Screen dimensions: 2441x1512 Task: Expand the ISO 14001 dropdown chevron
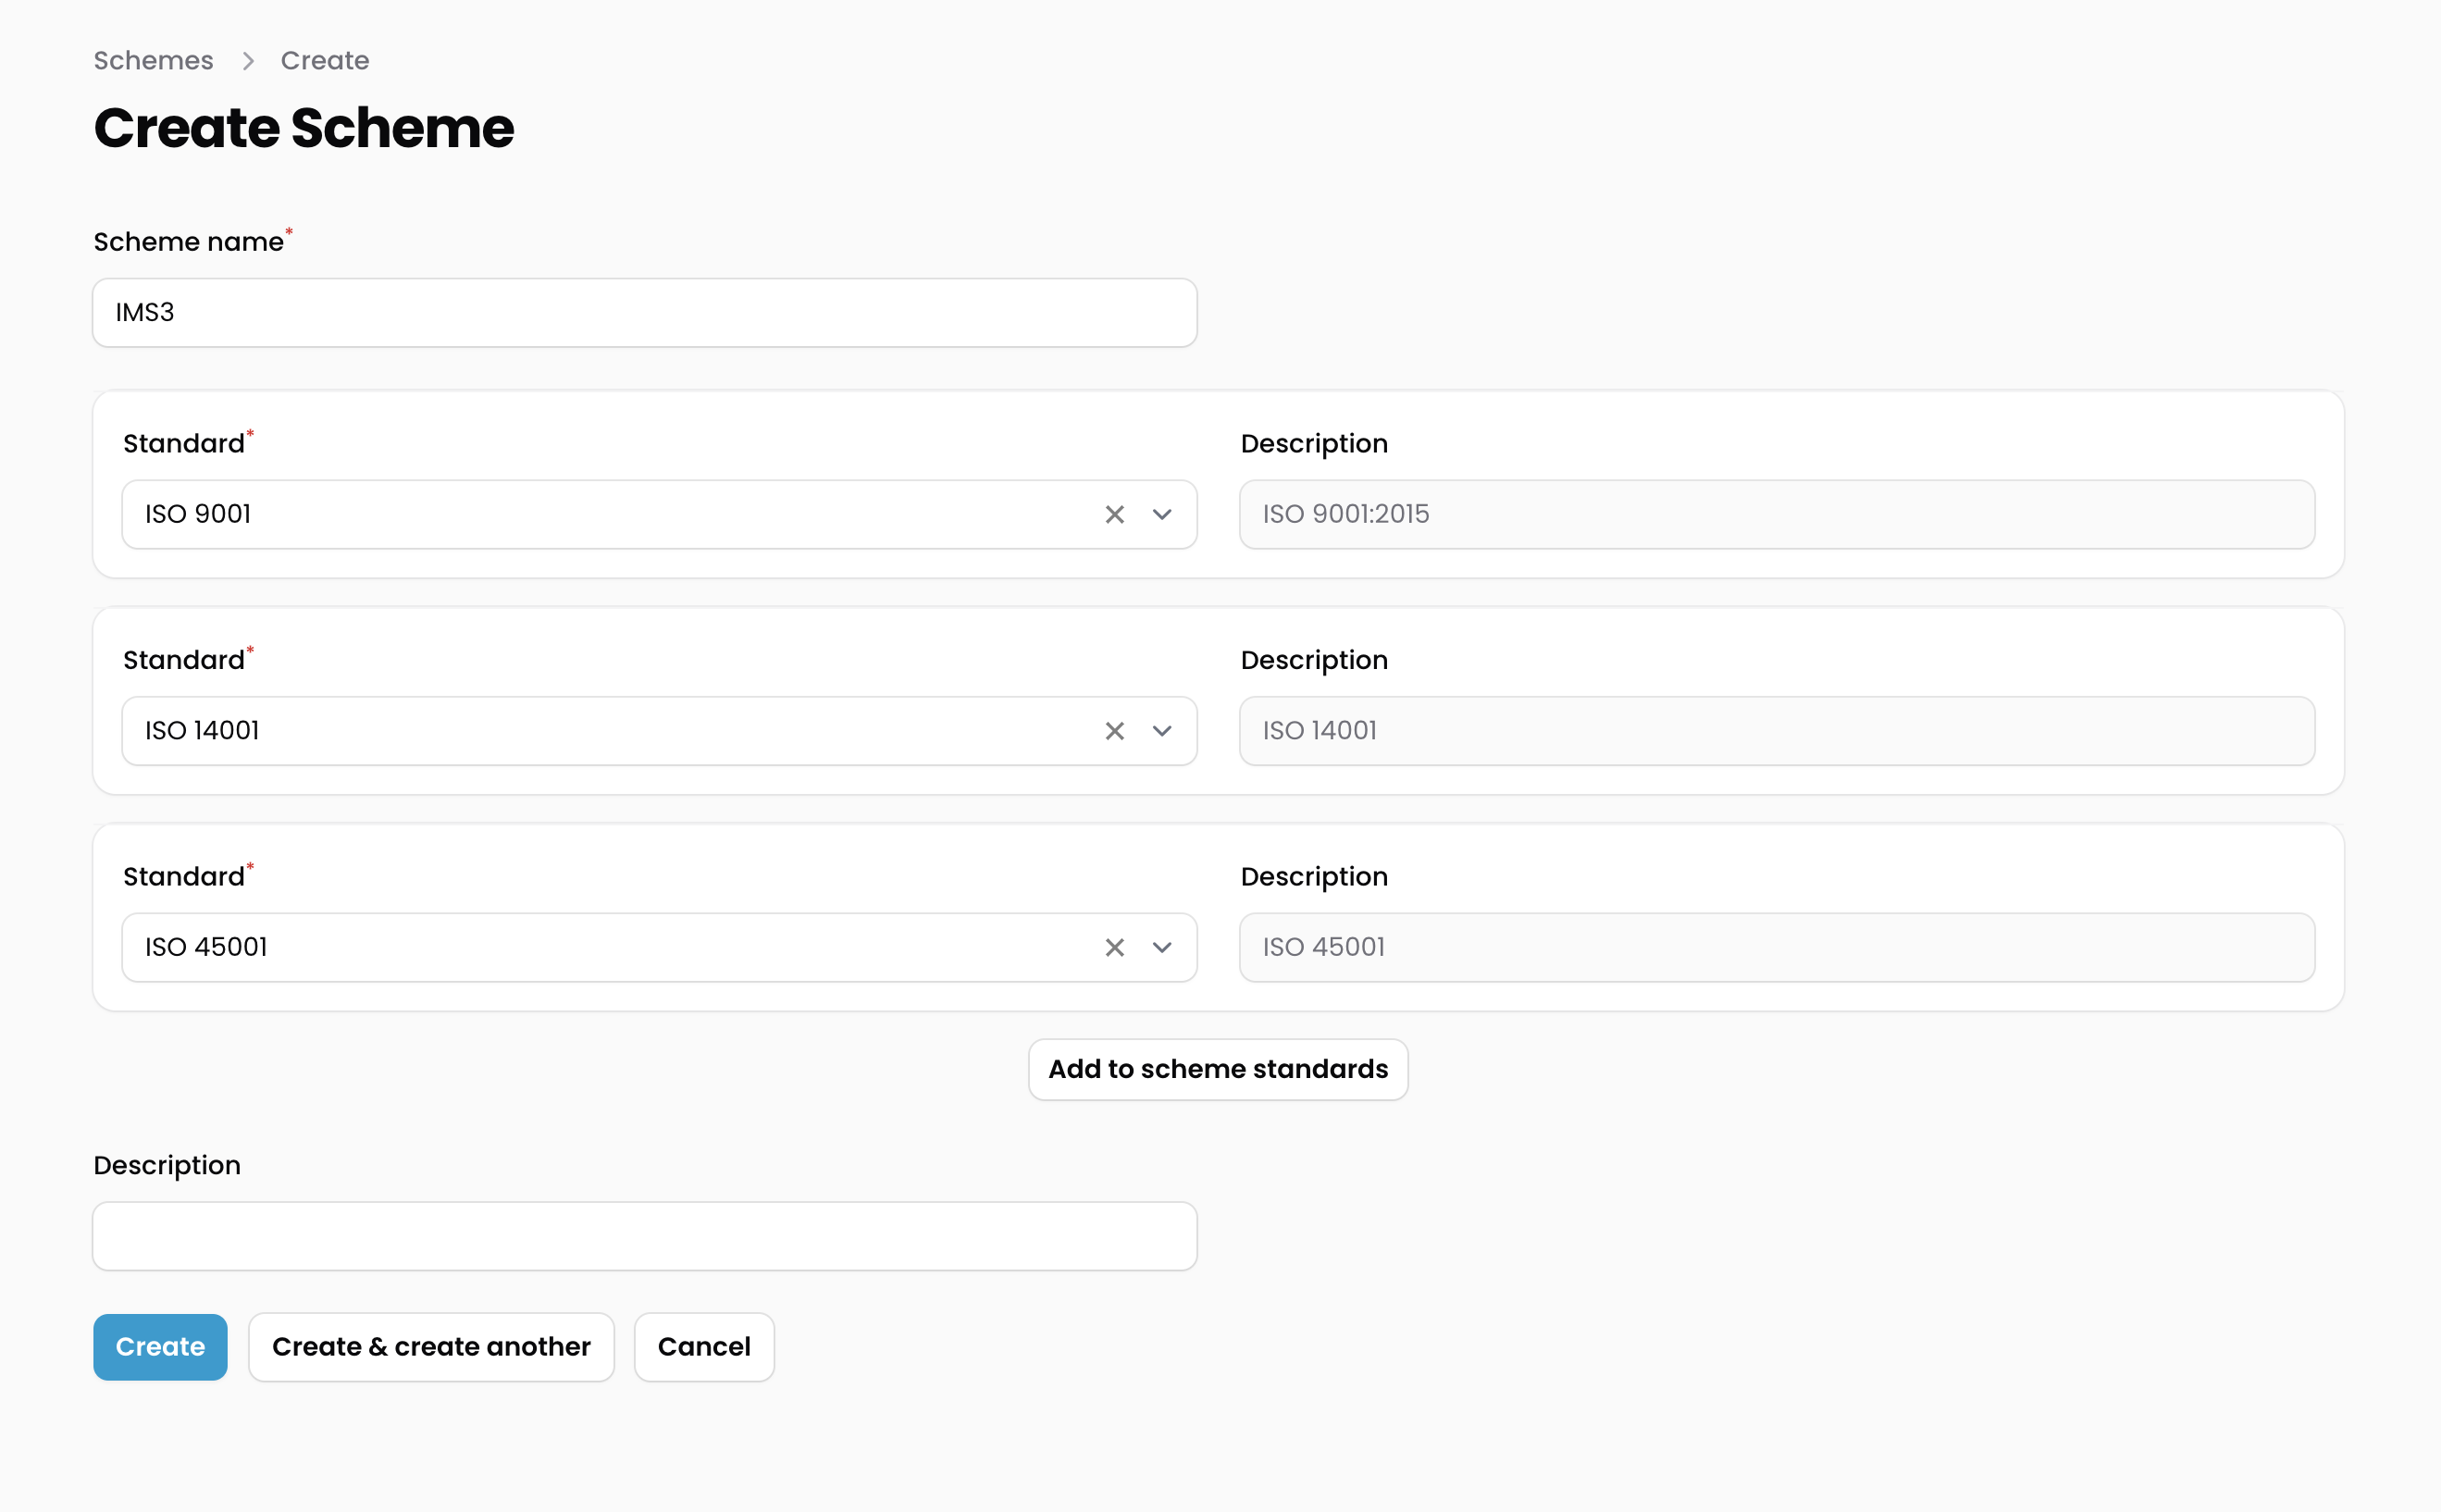pos(1161,731)
